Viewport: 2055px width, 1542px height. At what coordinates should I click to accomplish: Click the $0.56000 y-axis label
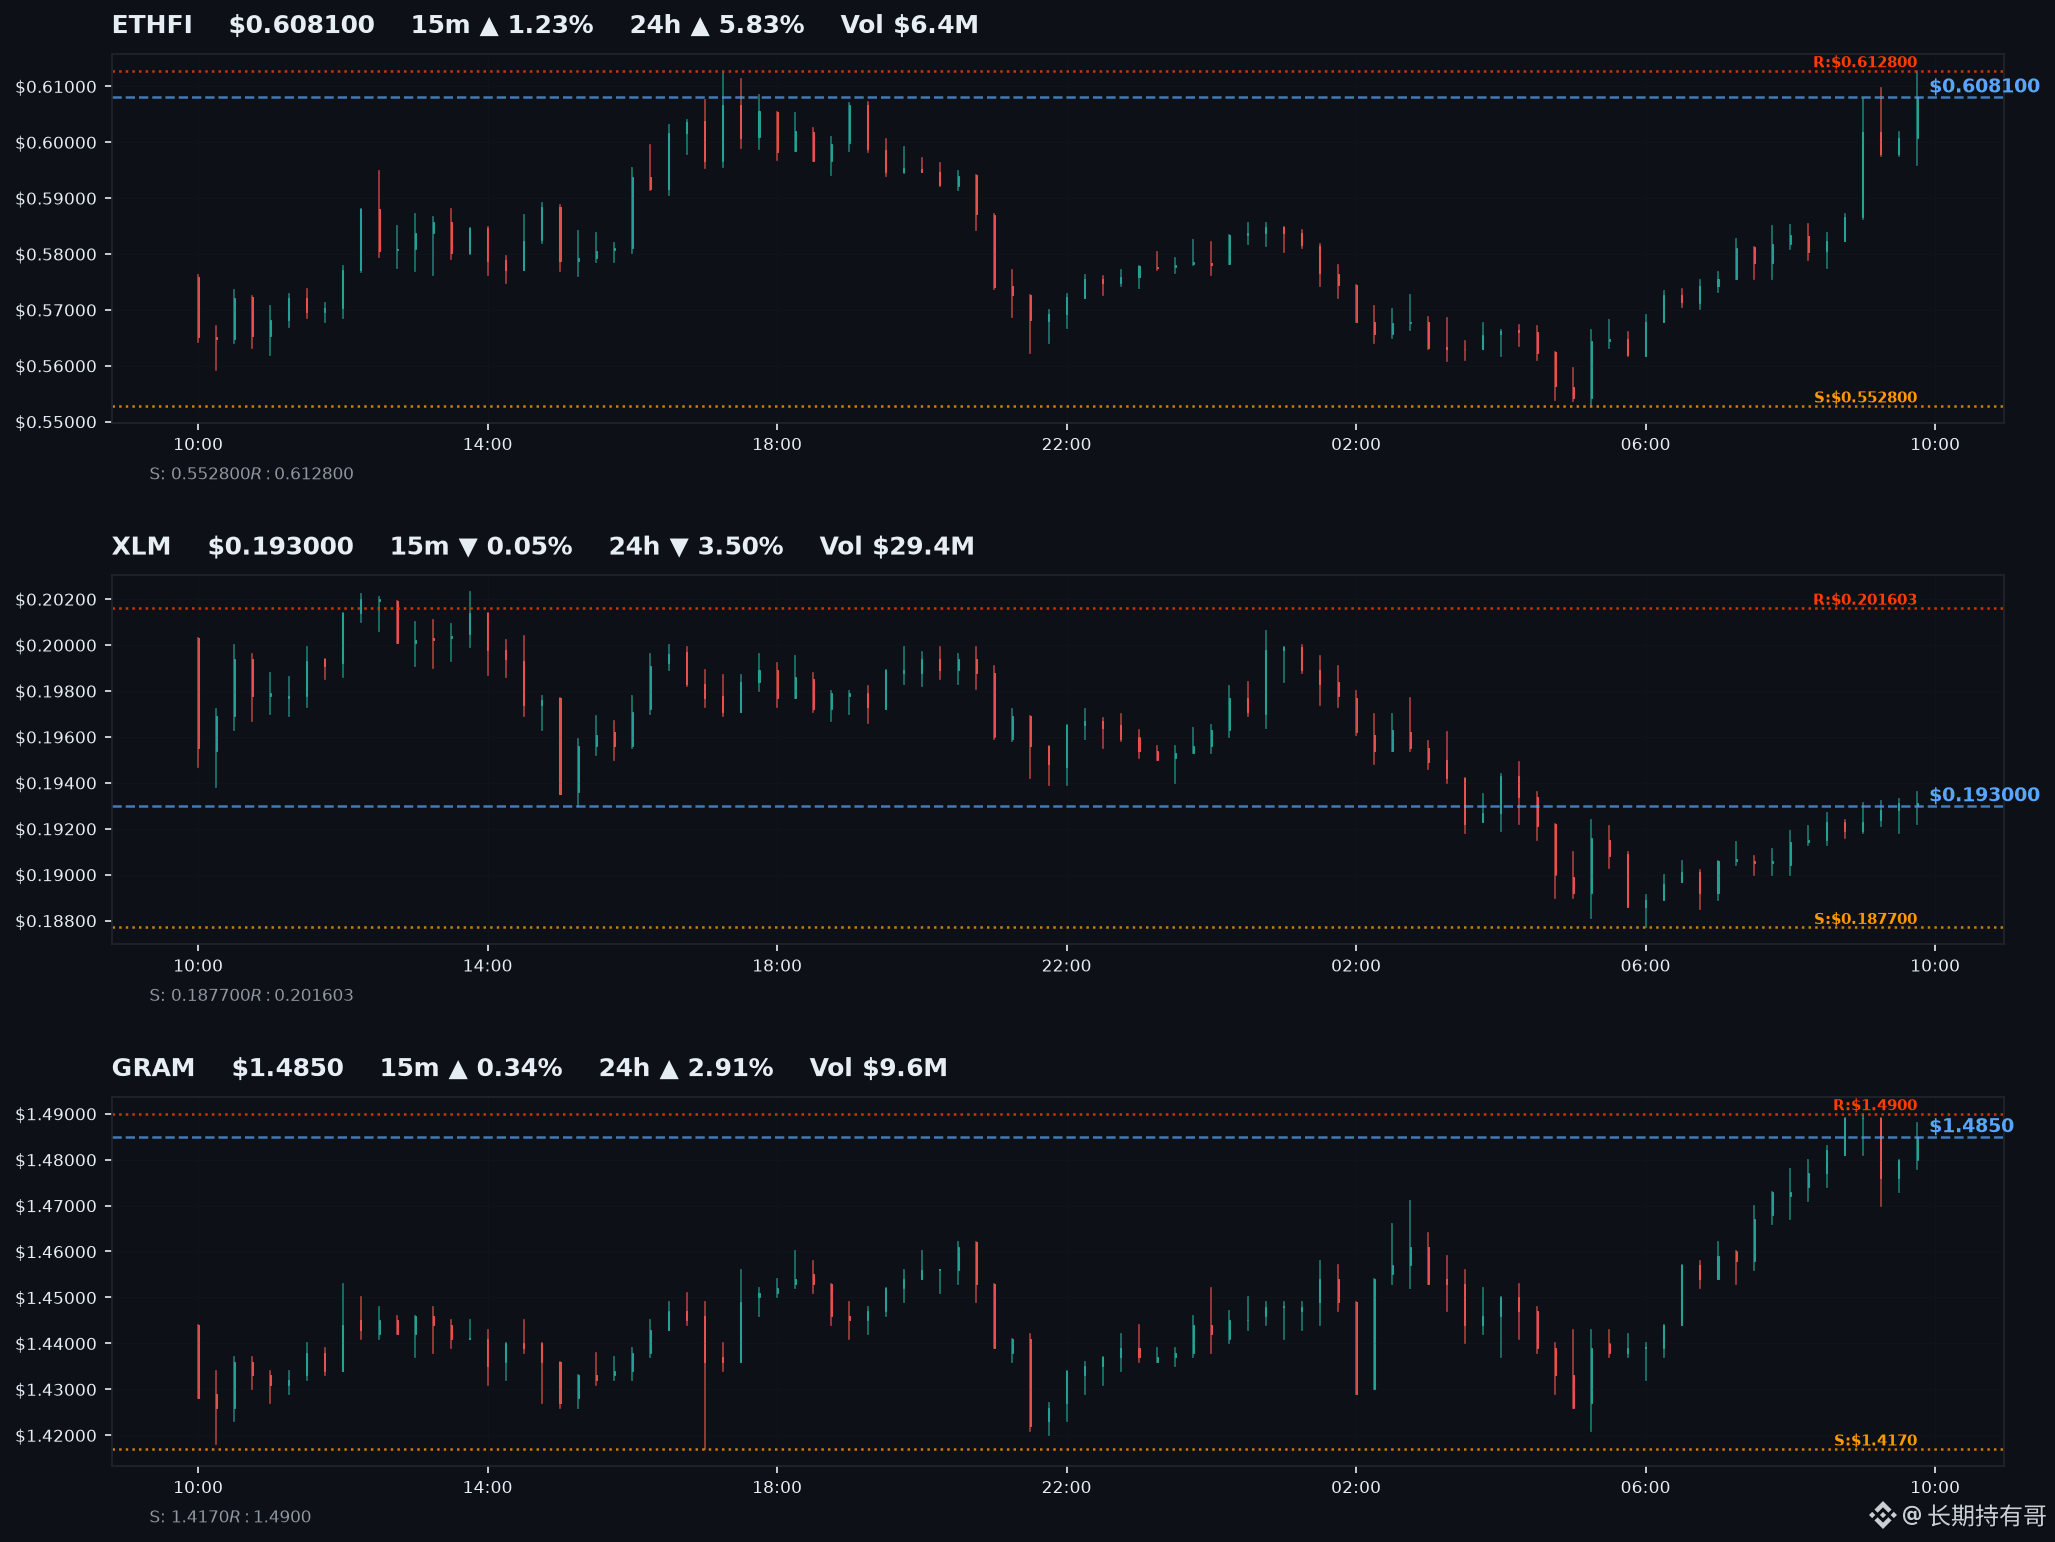pyautogui.click(x=56, y=367)
